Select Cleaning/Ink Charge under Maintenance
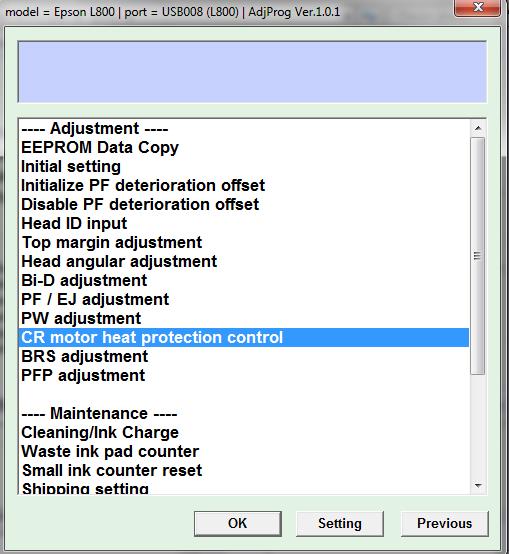The width and height of the screenshot is (509, 554). pos(244,433)
